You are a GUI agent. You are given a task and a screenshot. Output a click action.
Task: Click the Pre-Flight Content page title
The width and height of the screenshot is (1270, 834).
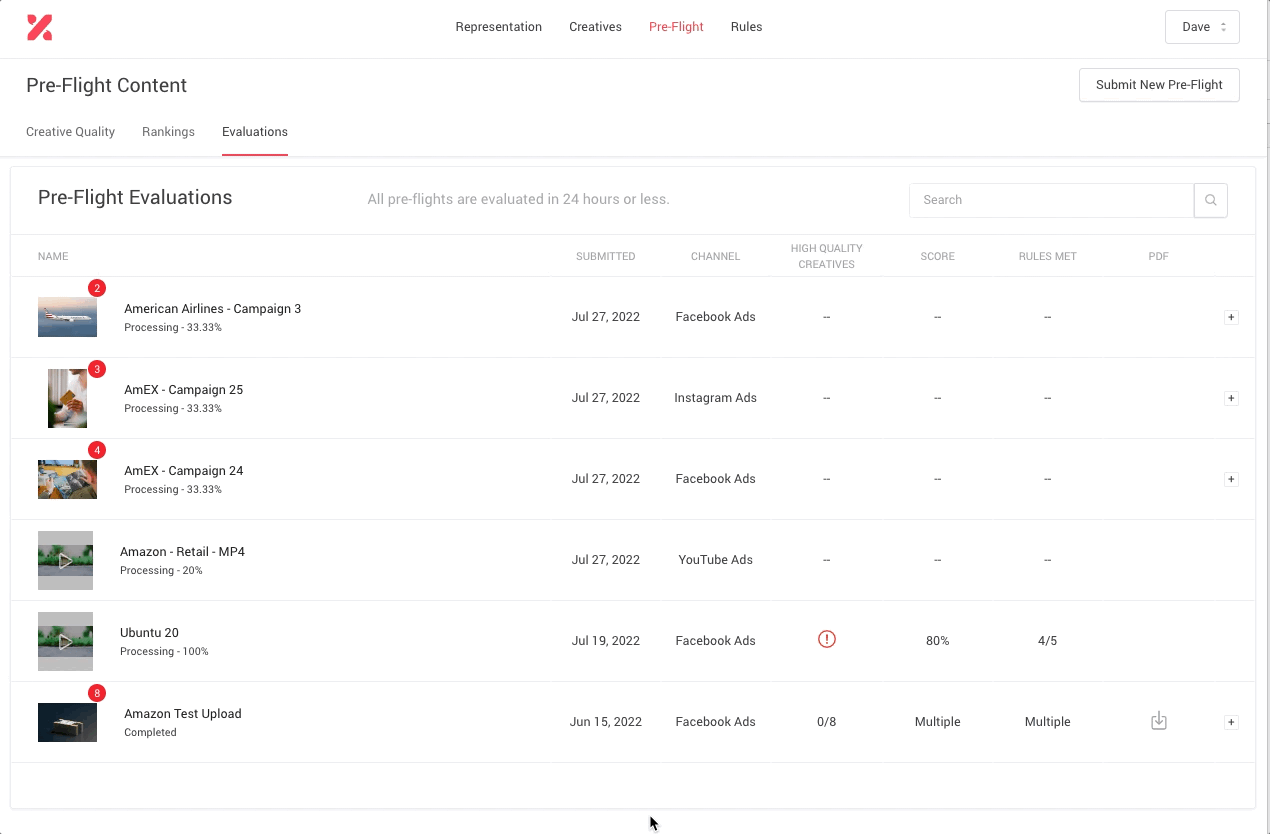106,86
